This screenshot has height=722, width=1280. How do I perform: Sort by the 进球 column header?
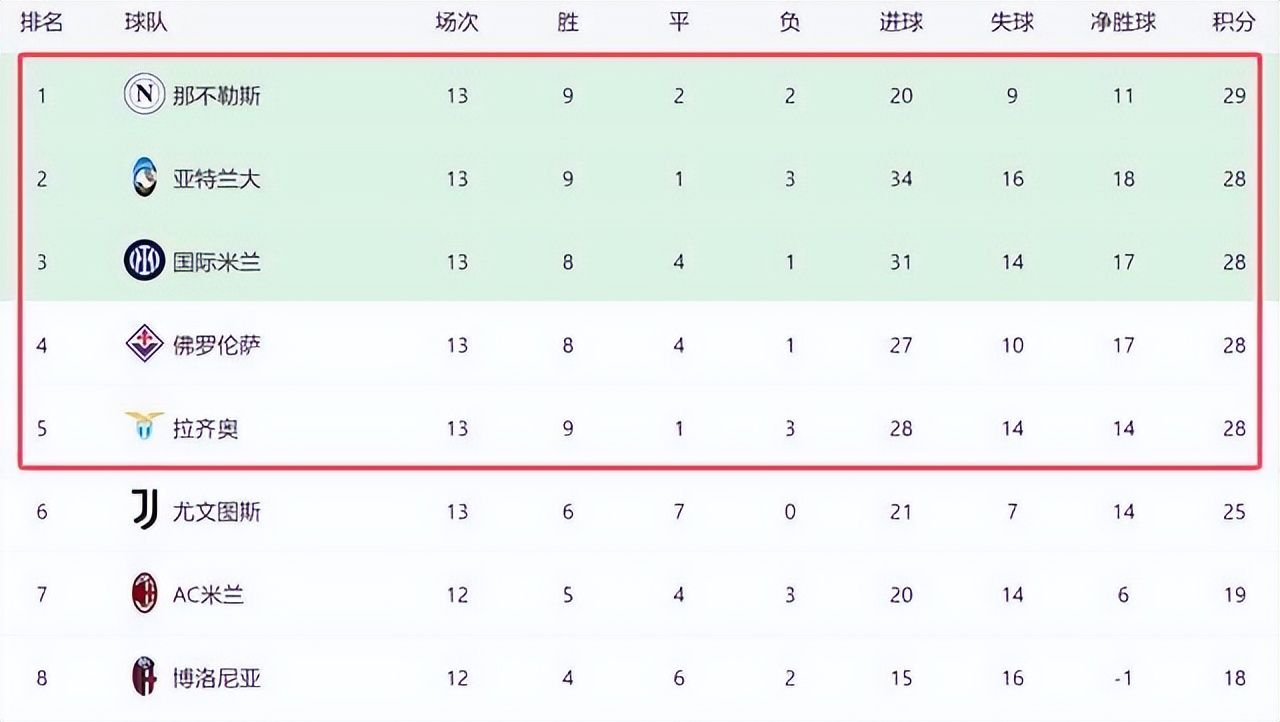point(901,22)
